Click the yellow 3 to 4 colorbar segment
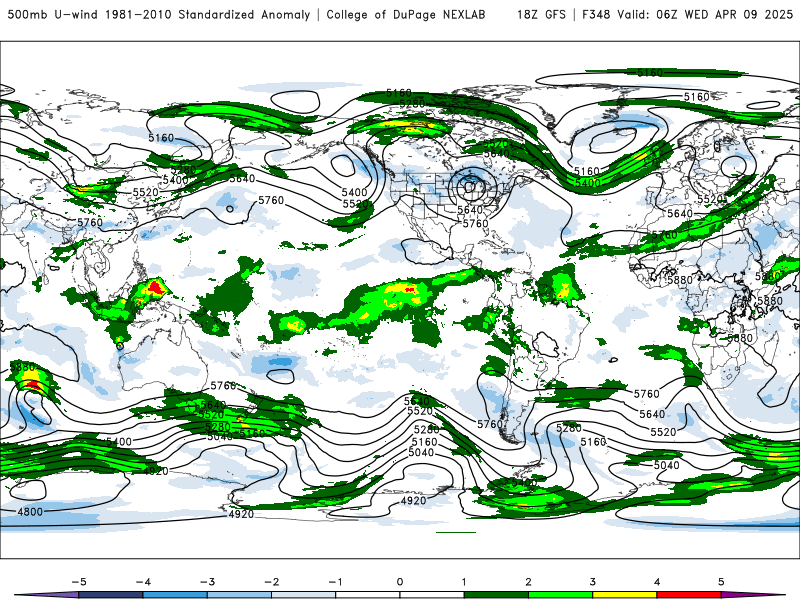This screenshot has height=600, width=800. (624, 595)
